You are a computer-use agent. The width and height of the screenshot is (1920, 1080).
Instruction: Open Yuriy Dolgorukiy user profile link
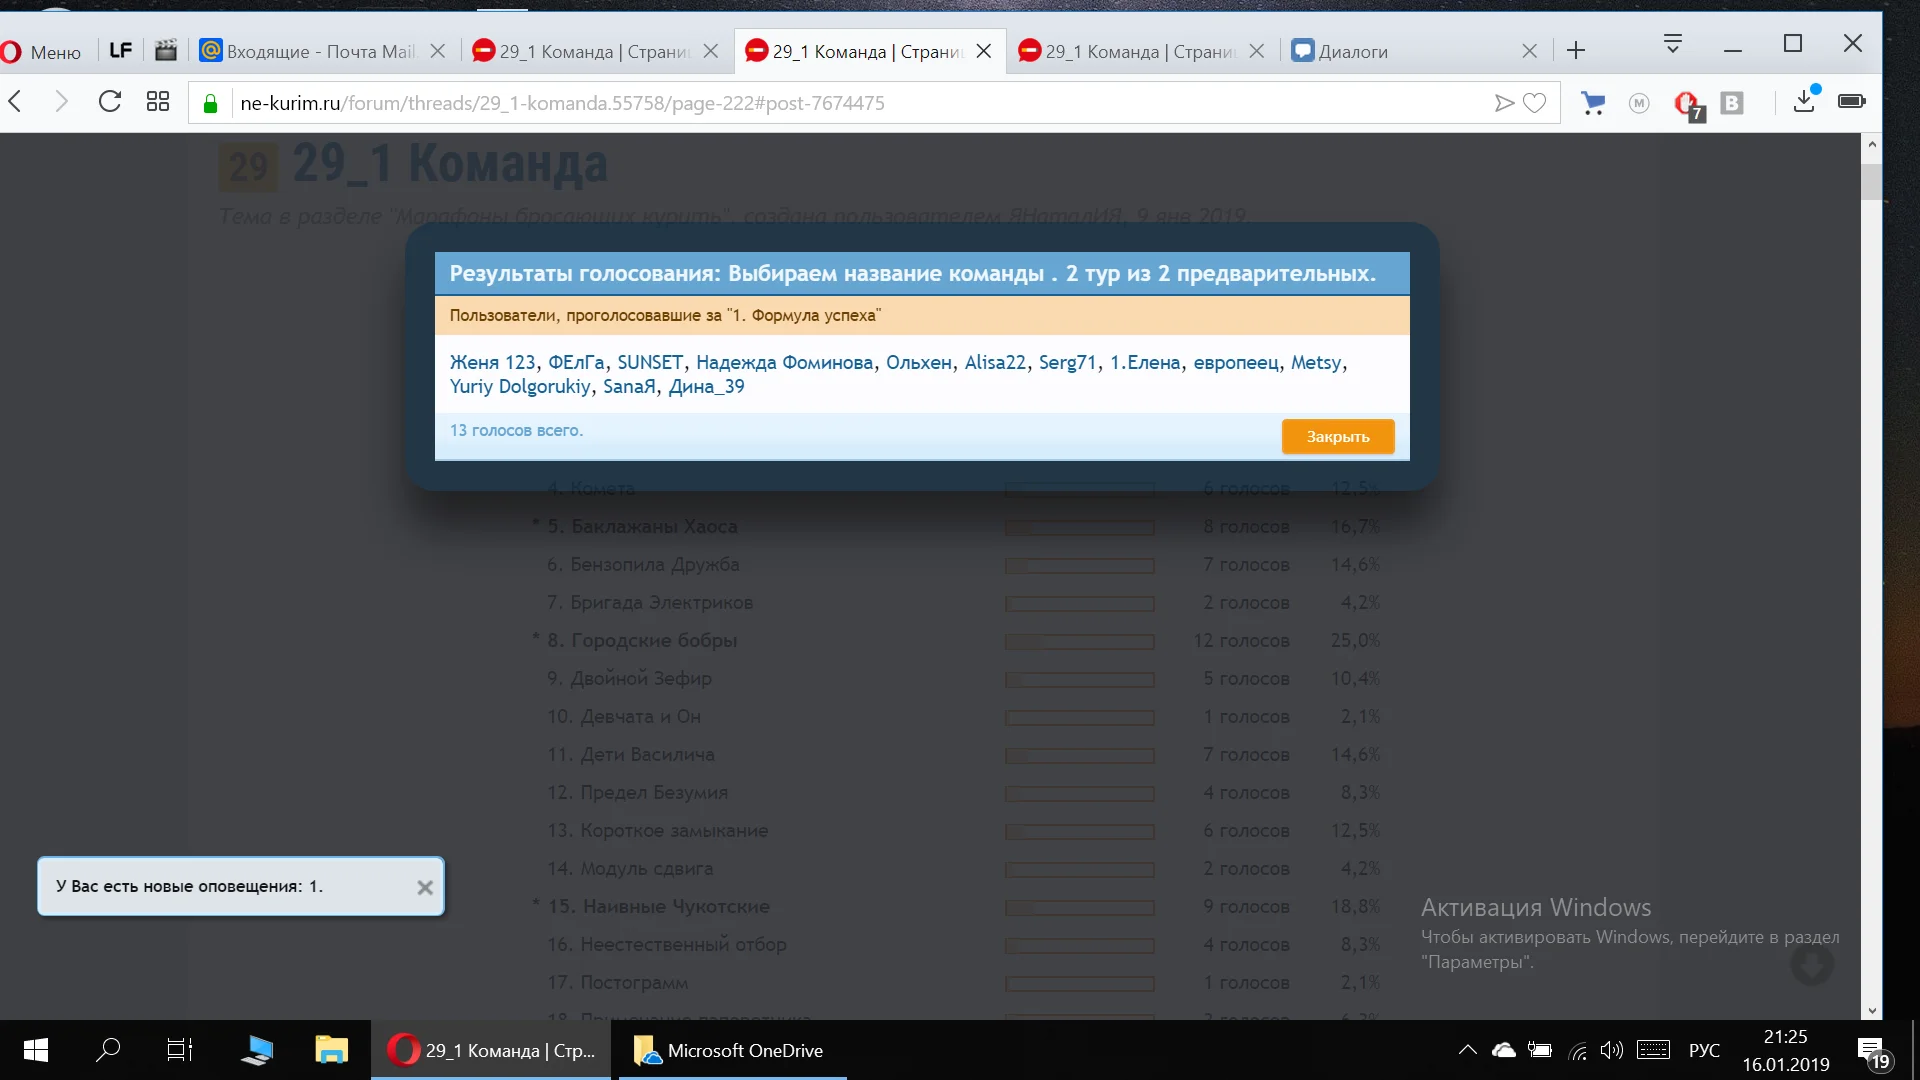pyautogui.click(x=520, y=387)
